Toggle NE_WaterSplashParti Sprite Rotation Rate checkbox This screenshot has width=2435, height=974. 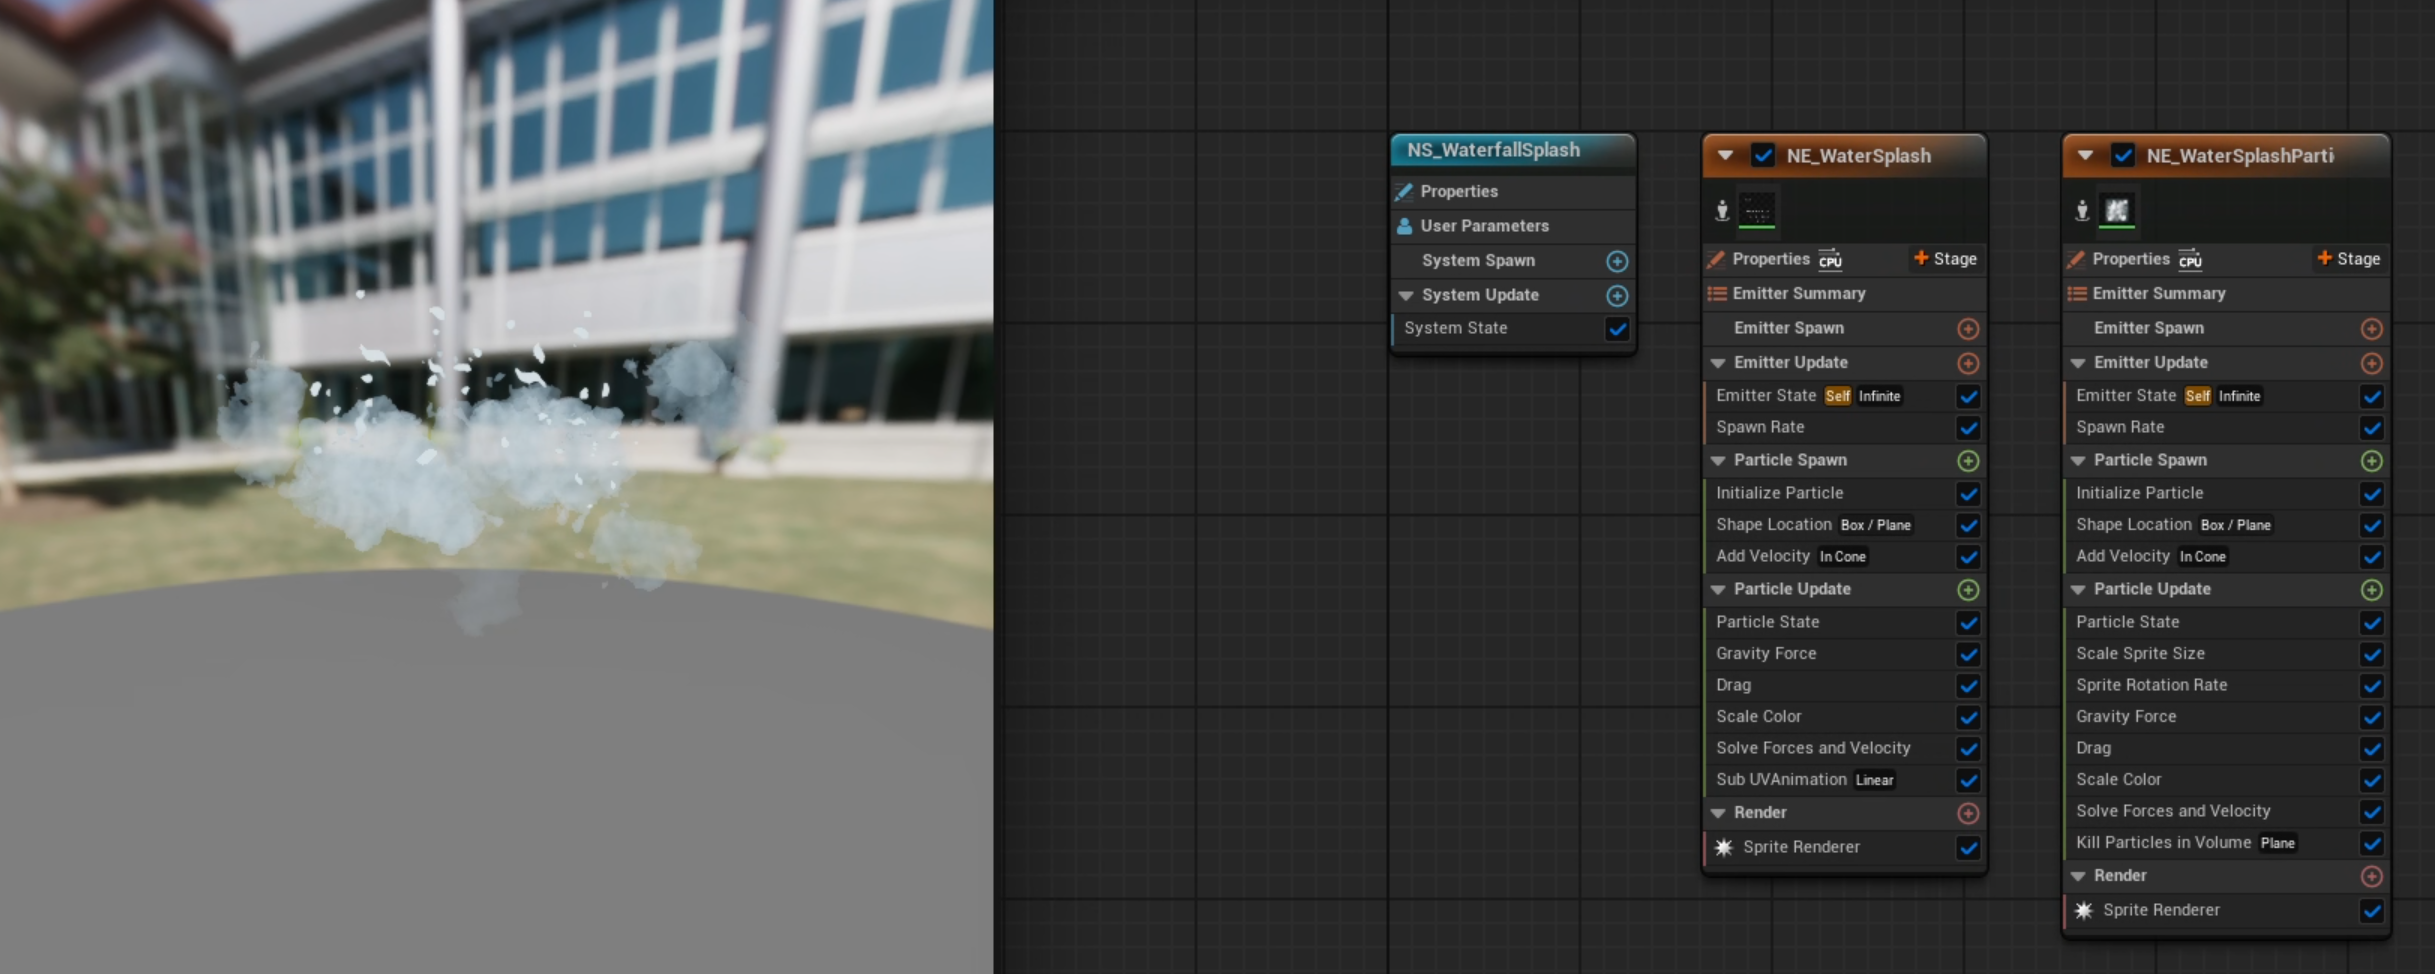point(2371,686)
